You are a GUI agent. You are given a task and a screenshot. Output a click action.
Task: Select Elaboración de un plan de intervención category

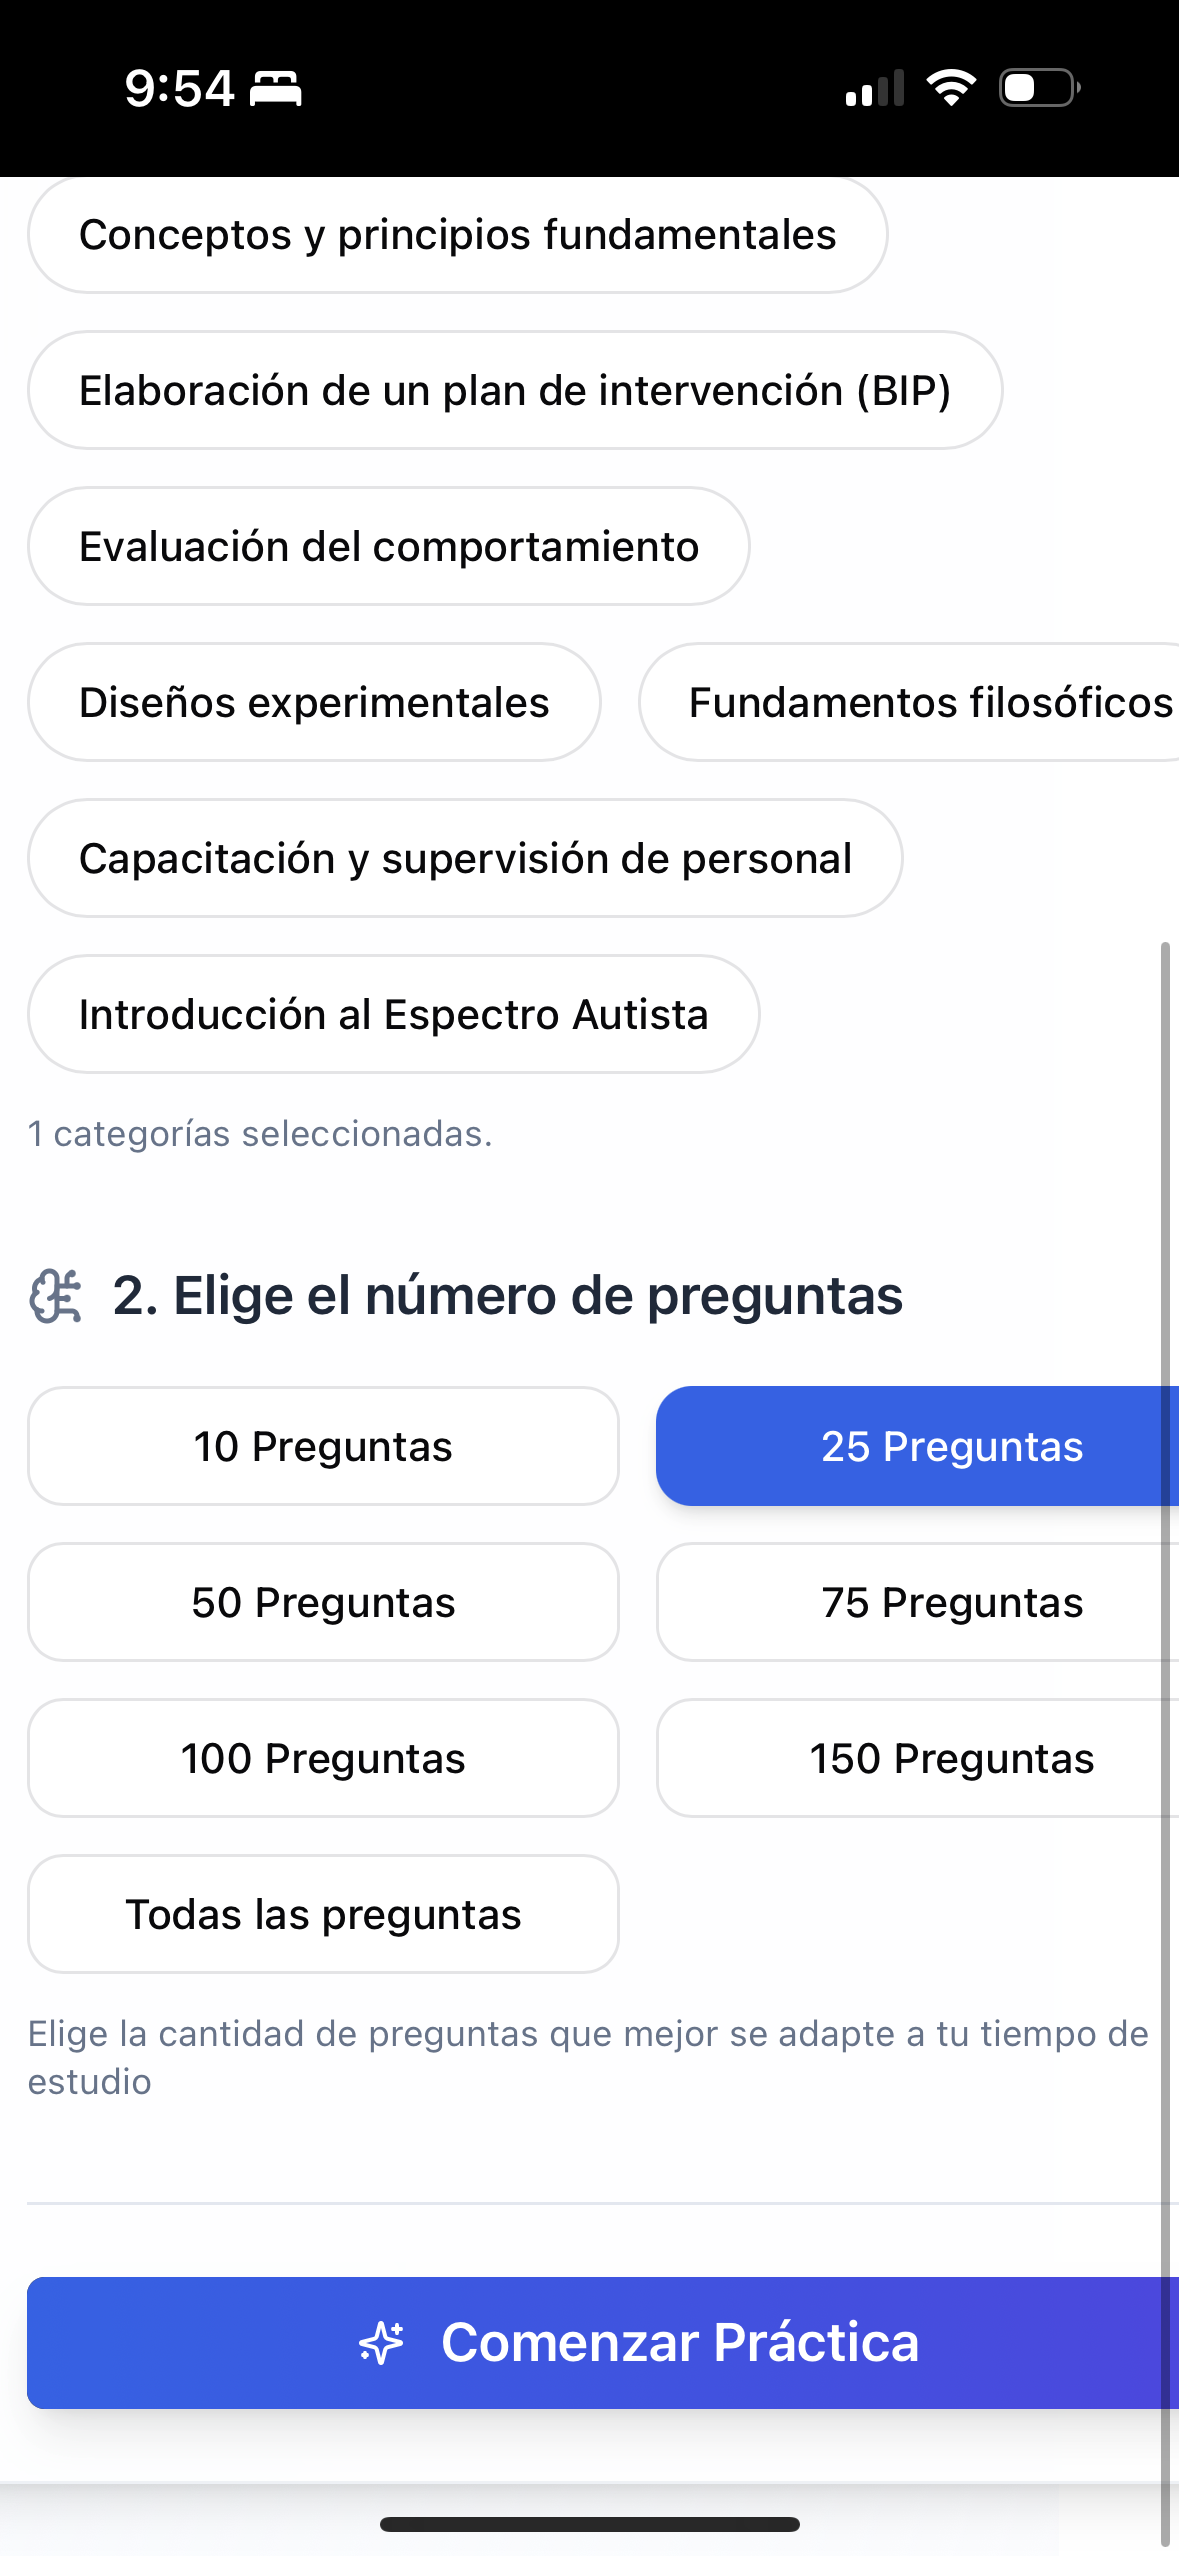coord(514,391)
